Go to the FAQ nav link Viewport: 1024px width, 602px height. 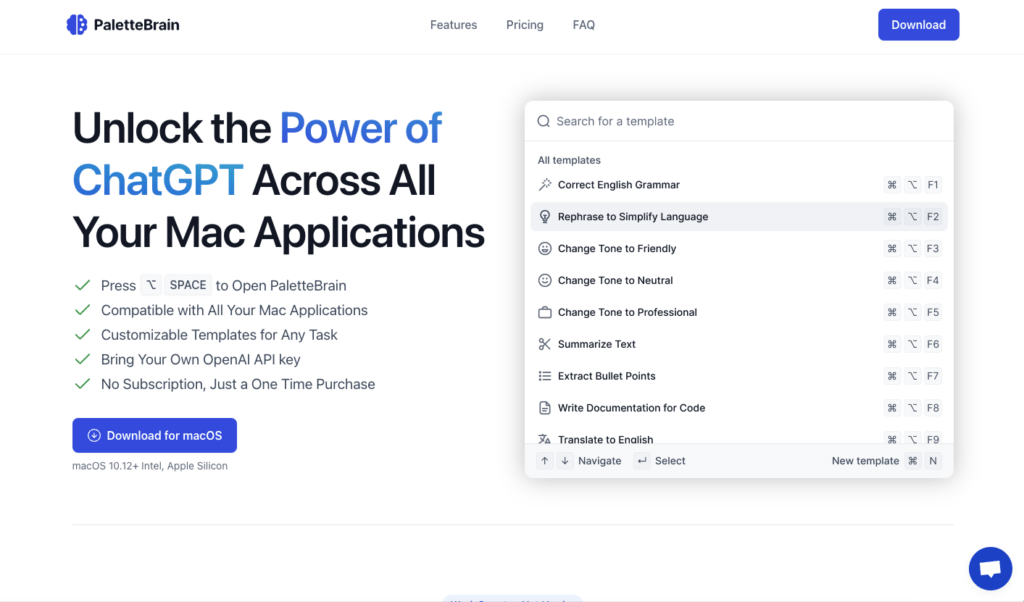[584, 25]
